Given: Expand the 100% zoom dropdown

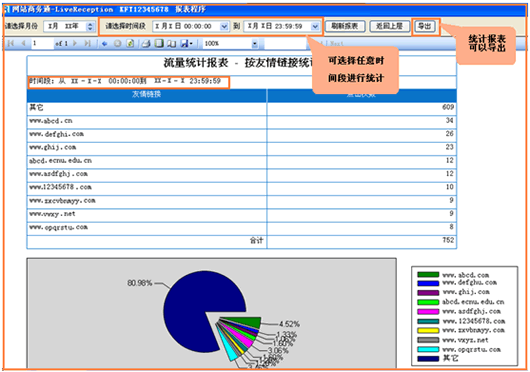Looking at the screenshot, I should click(x=255, y=44).
